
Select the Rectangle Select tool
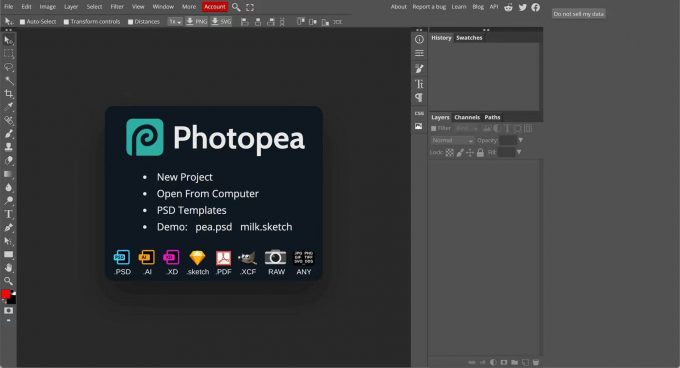click(x=8, y=54)
